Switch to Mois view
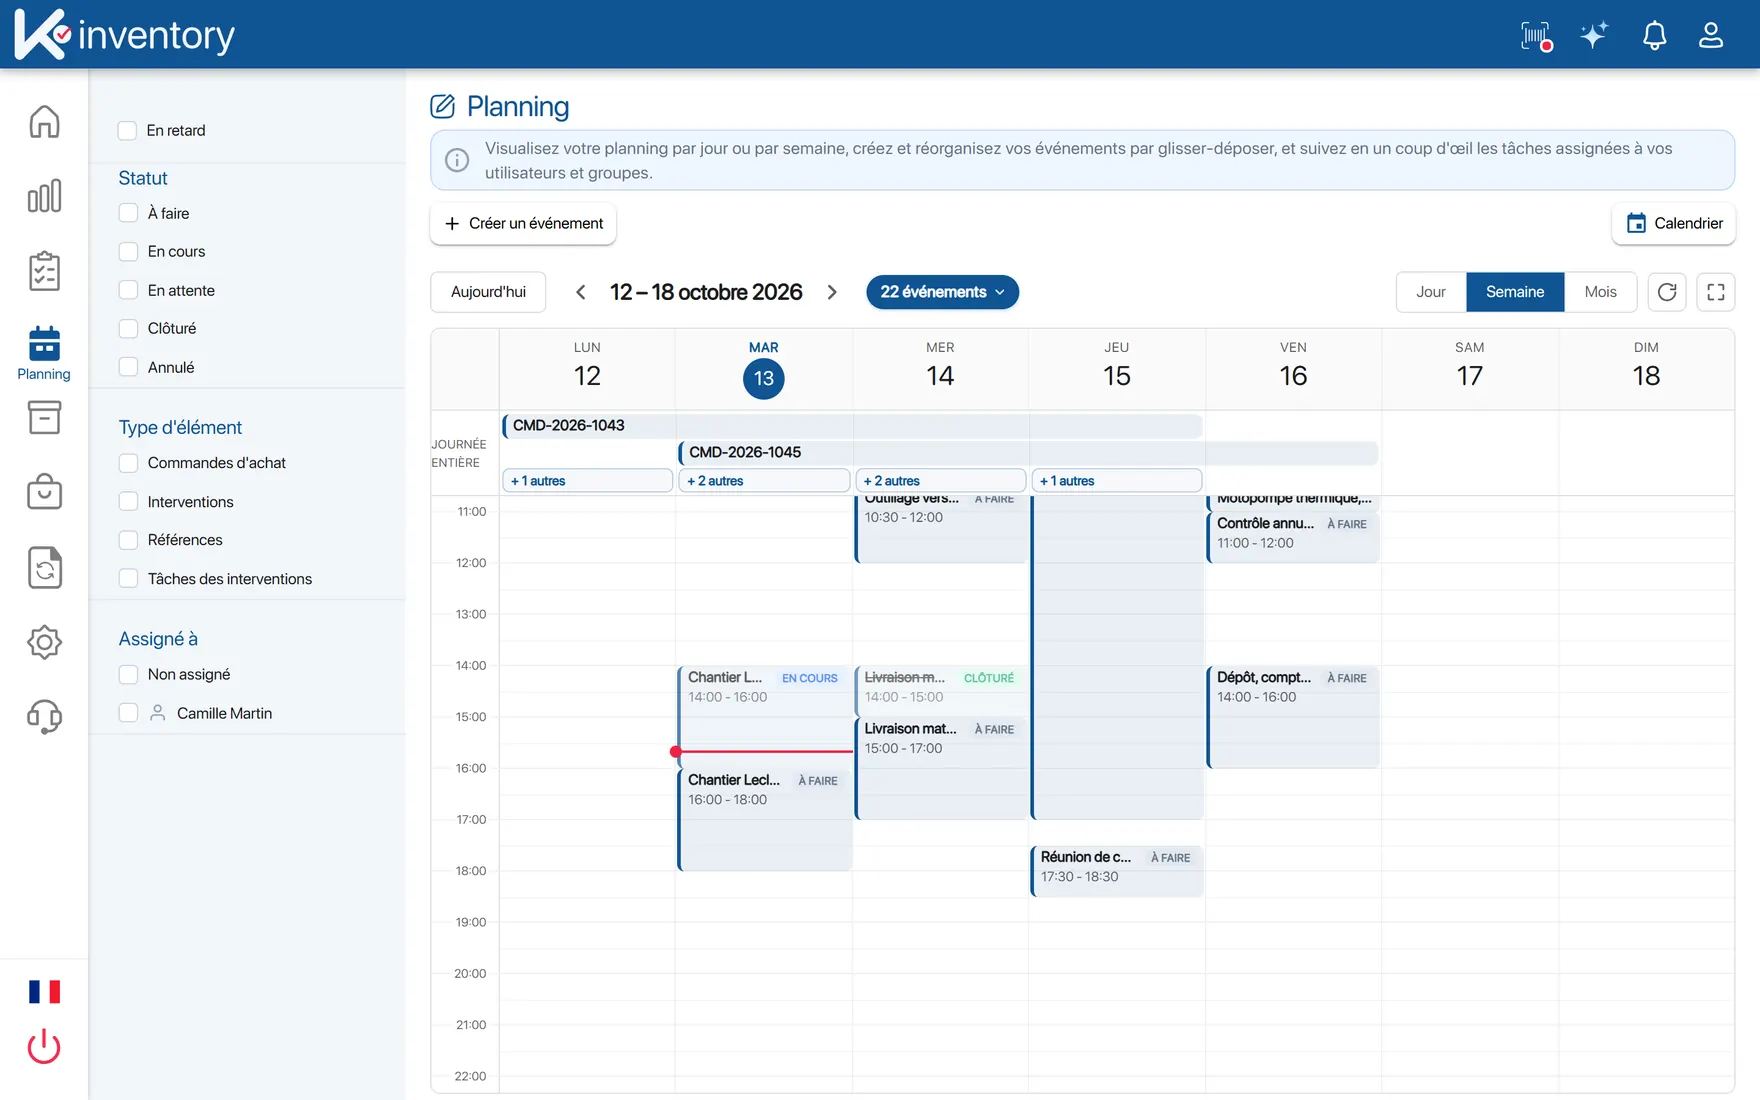The width and height of the screenshot is (1760, 1100). coord(1600,292)
